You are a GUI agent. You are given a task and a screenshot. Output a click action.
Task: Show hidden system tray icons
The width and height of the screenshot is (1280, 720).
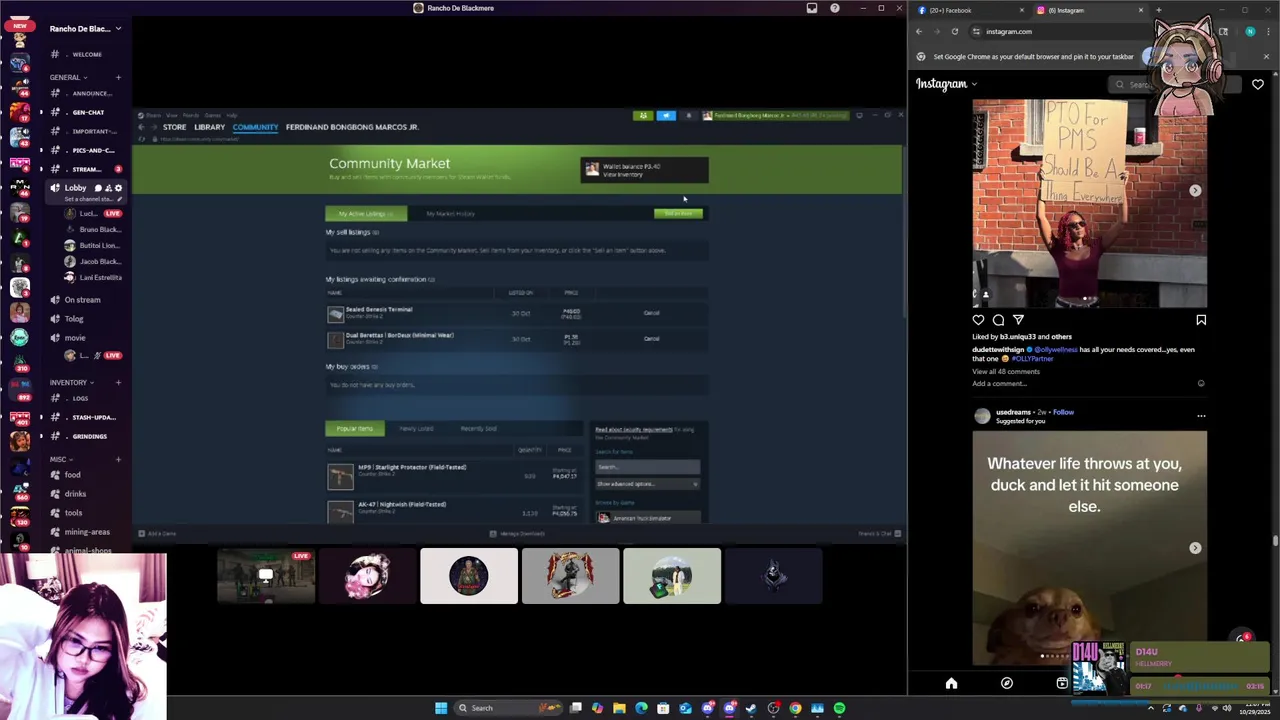[1150, 708]
